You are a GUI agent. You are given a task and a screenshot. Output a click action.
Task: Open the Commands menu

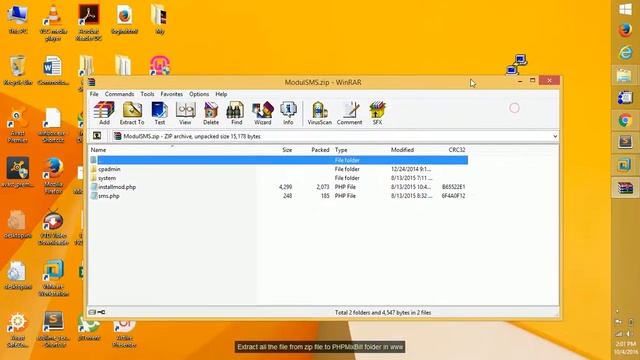tap(119, 94)
